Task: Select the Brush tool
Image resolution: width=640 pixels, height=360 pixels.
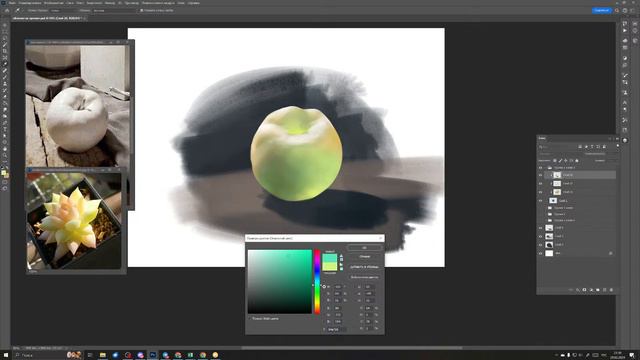Action: [x=5, y=77]
